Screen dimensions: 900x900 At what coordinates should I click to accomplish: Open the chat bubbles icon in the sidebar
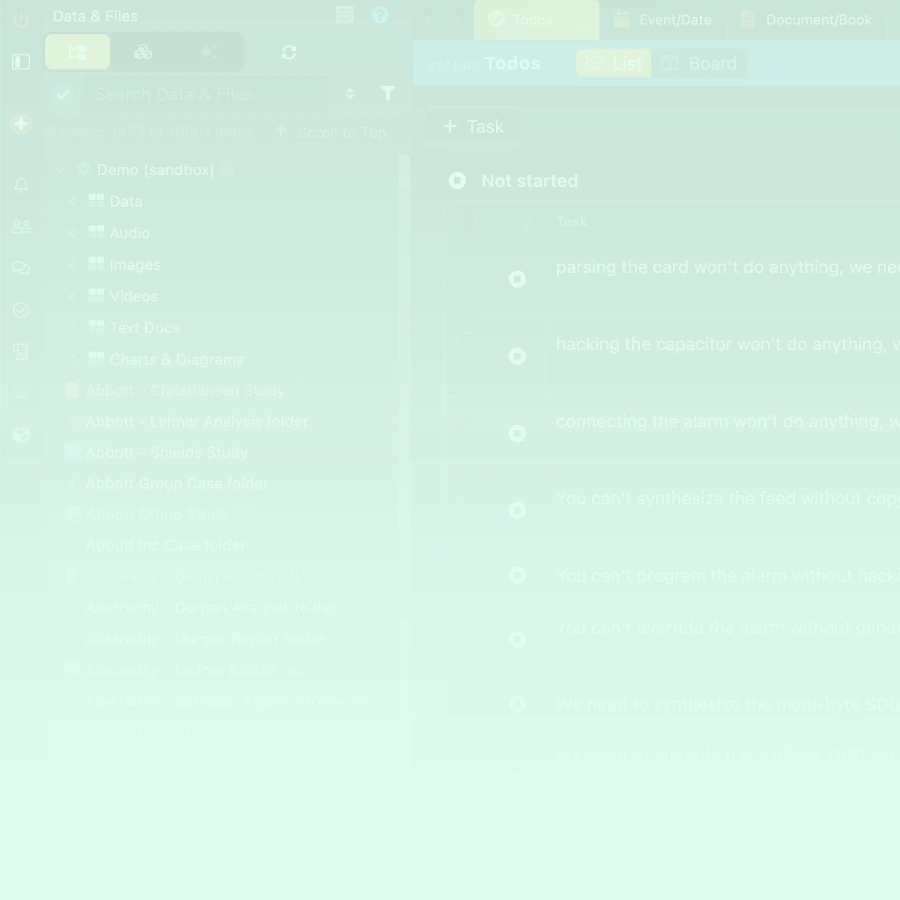pyautogui.click(x=21, y=269)
